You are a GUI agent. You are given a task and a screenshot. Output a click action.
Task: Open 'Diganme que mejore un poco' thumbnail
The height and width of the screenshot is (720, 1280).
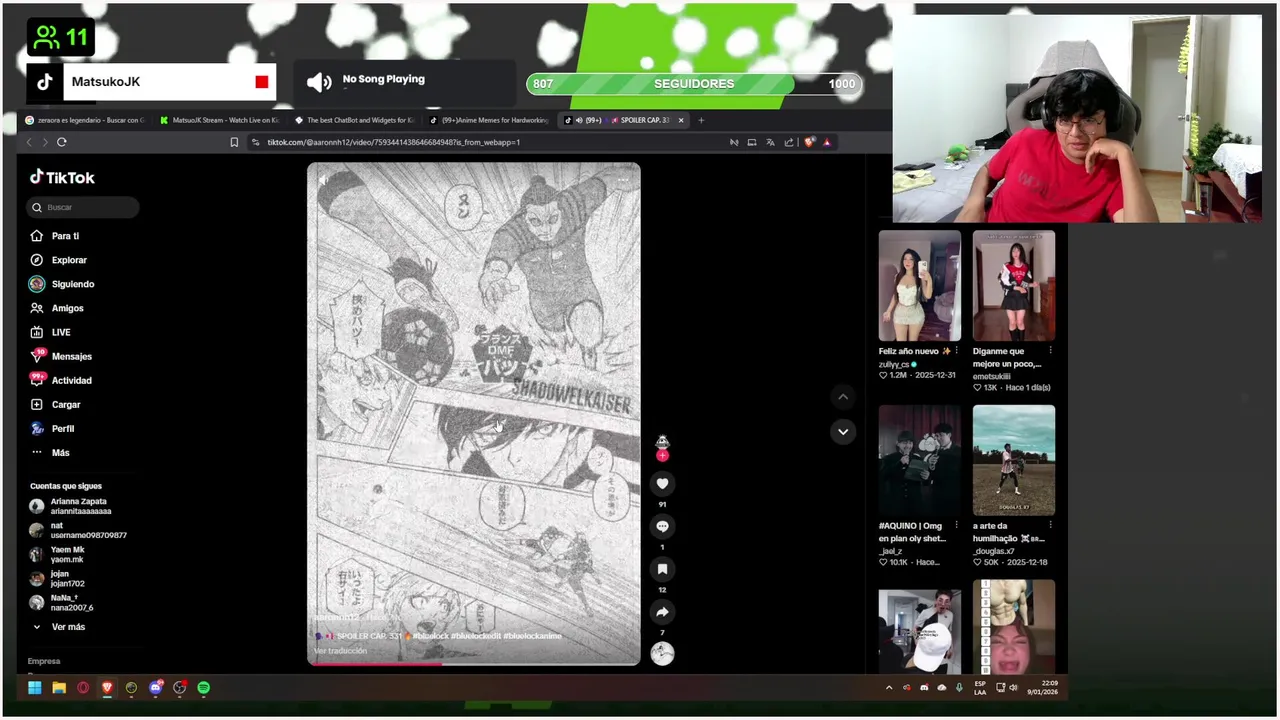pos(1014,286)
